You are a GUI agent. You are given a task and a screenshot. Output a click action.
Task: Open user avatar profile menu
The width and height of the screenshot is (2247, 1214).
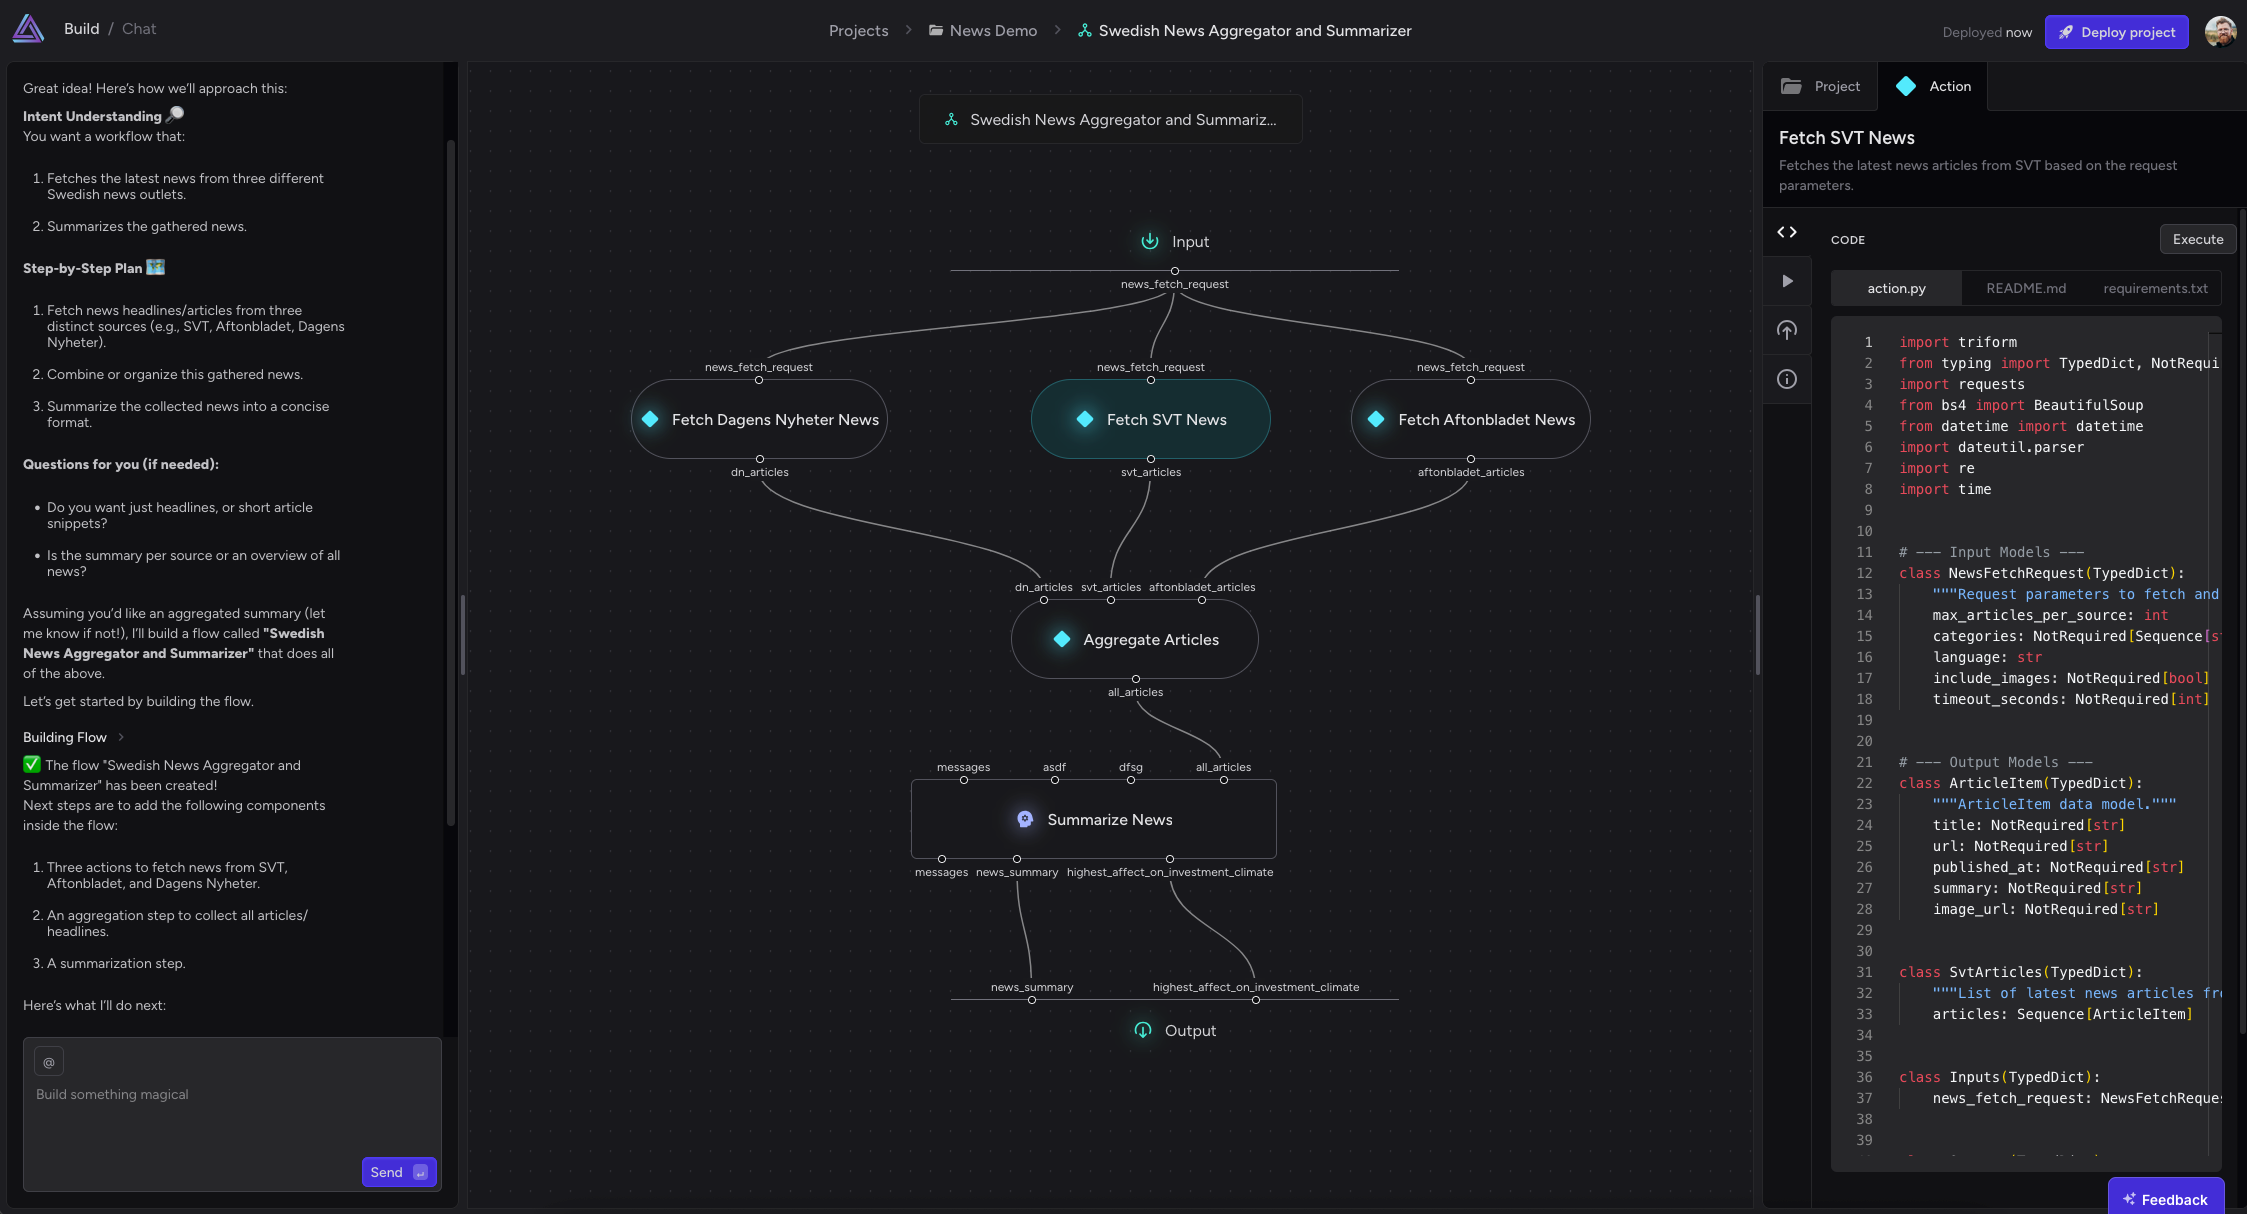pos(2220,31)
